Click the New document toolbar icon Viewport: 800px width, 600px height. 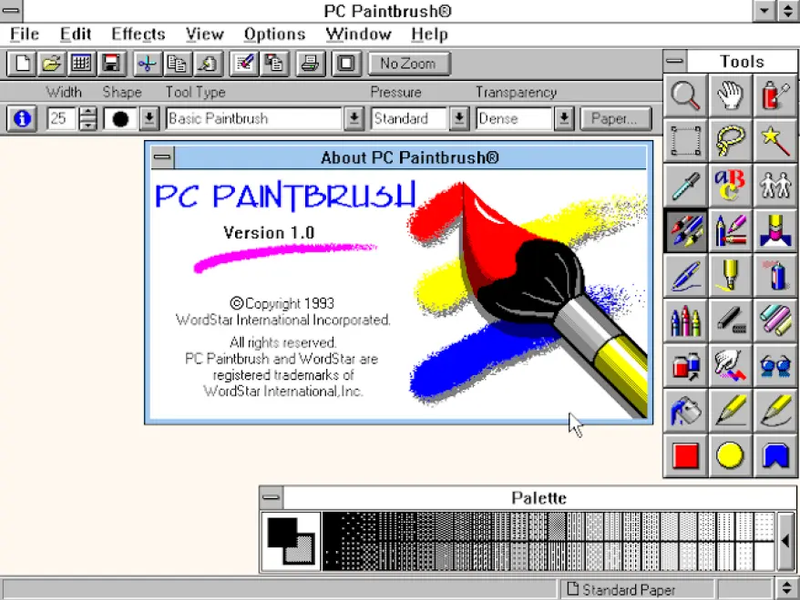22,64
